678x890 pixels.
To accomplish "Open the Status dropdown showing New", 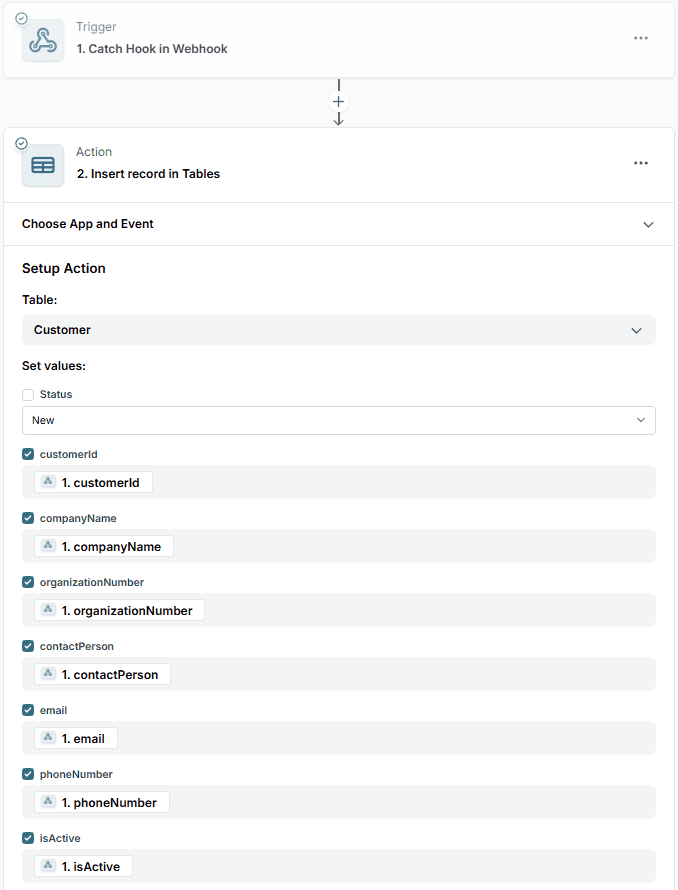I will click(x=338, y=421).
